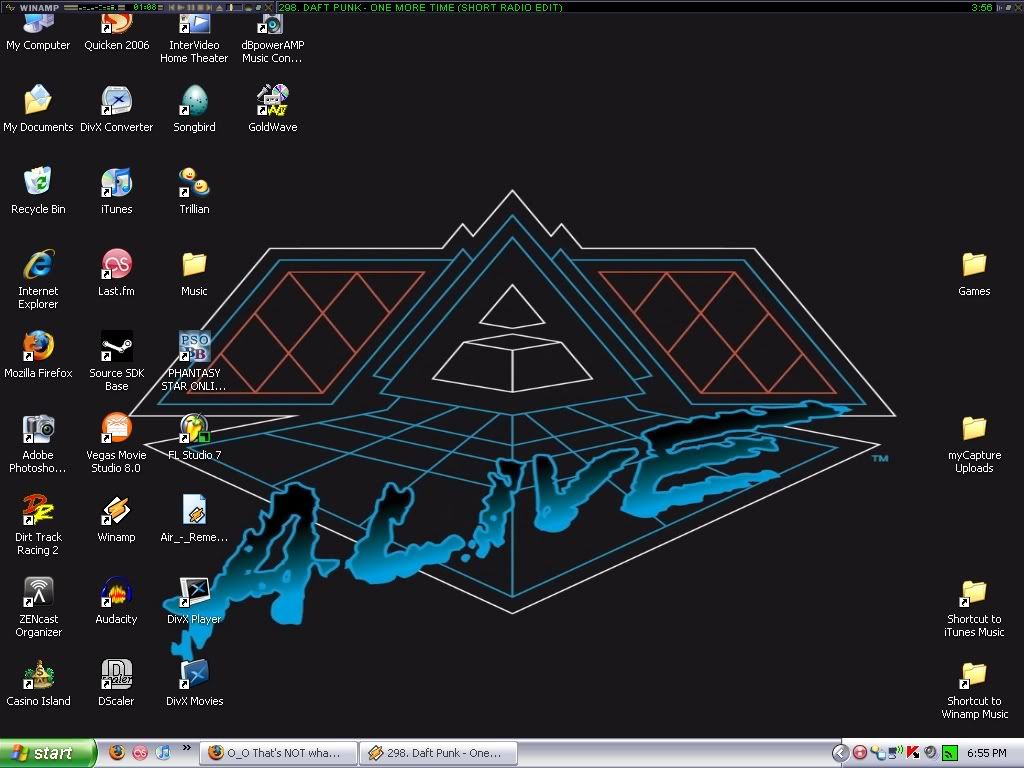1024x768 pixels.
Task: Click the Winamp seek position slider
Action: [234, 7]
